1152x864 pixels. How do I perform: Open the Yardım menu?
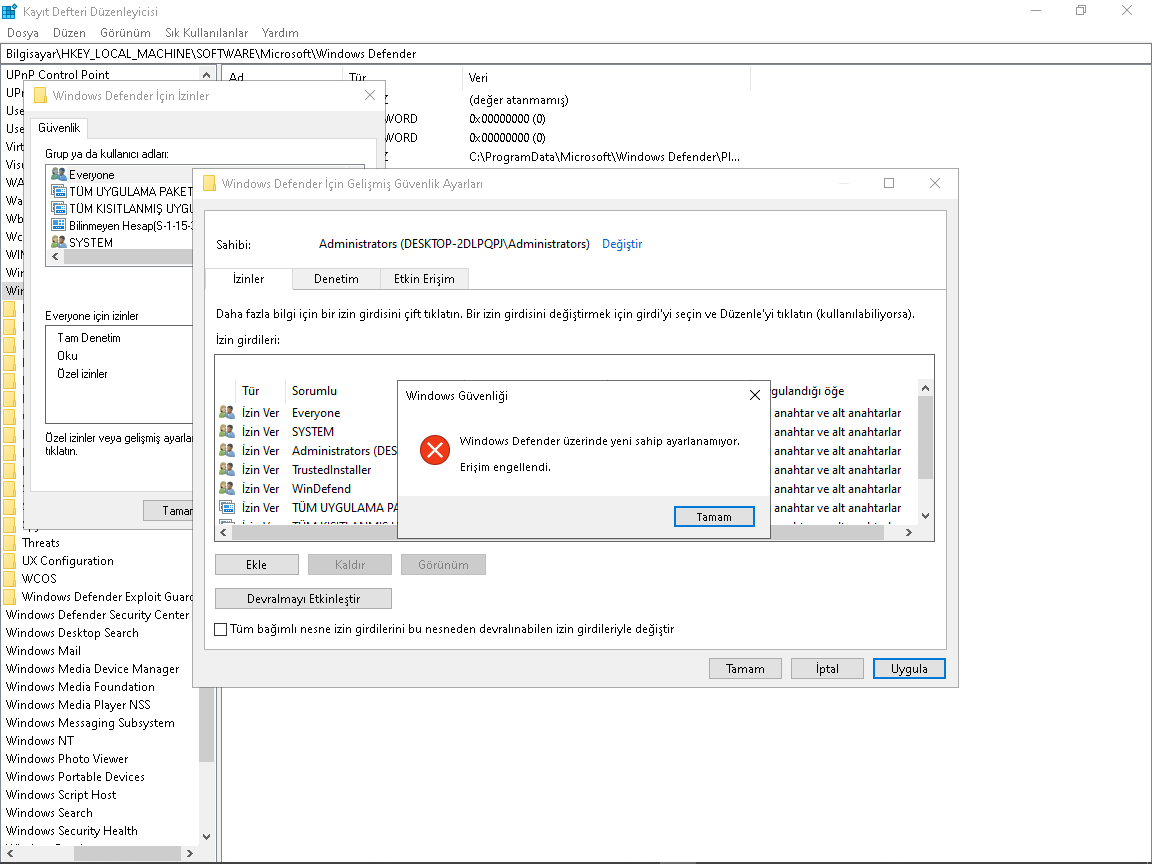click(280, 33)
